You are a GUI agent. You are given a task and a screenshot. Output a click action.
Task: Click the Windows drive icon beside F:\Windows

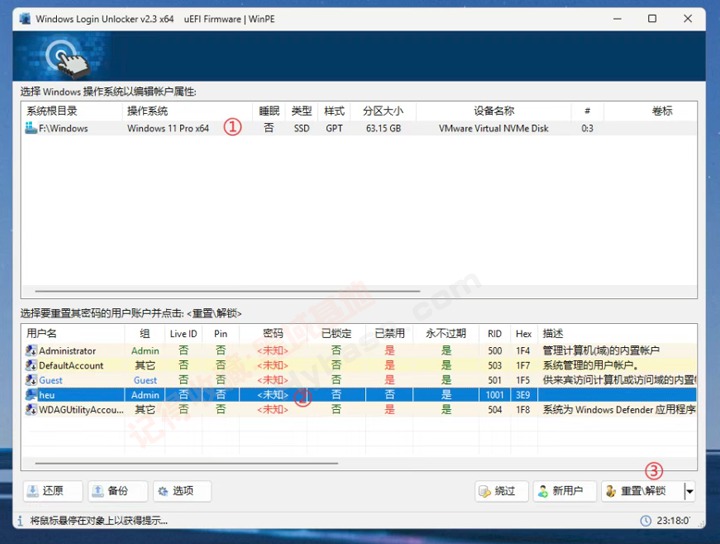coord(31,128)
